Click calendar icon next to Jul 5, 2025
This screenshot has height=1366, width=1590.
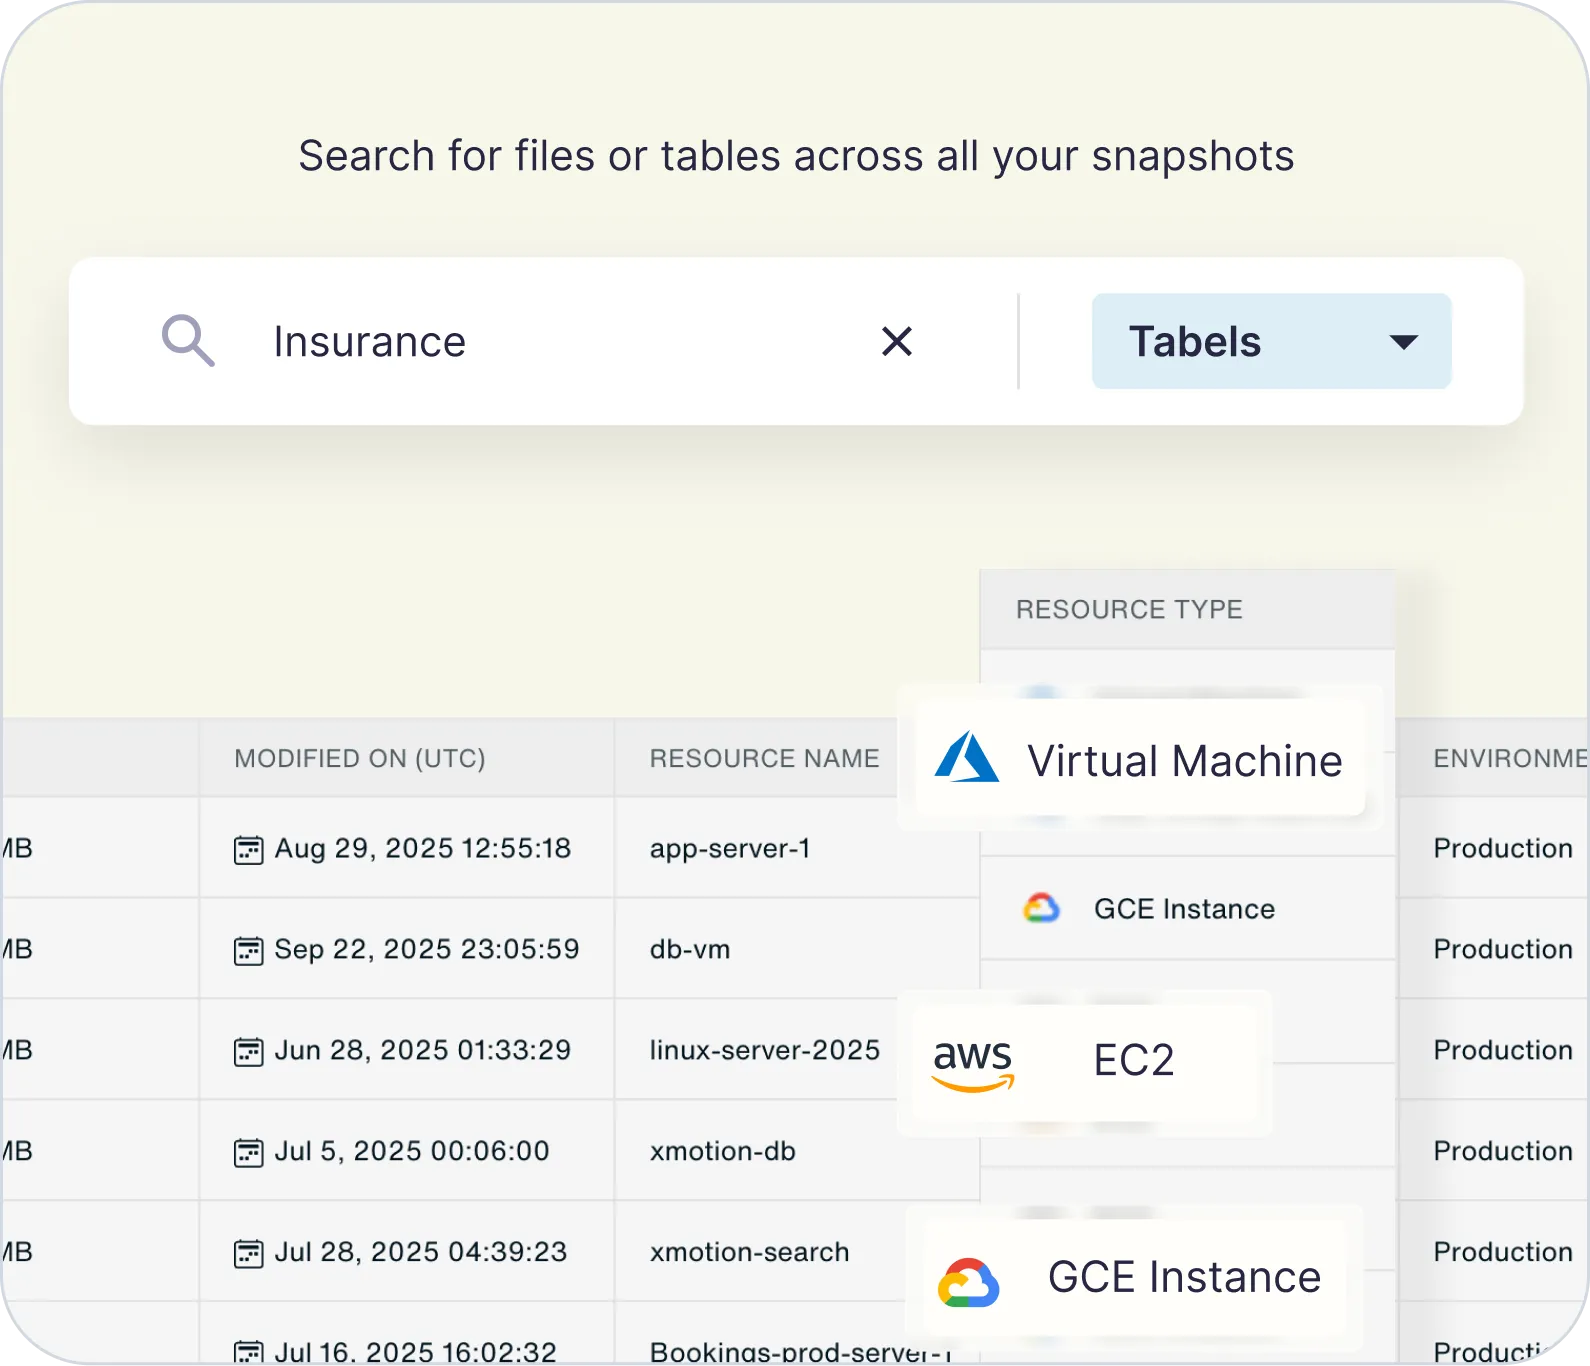pyautogui.click(x=248, y=1153)
